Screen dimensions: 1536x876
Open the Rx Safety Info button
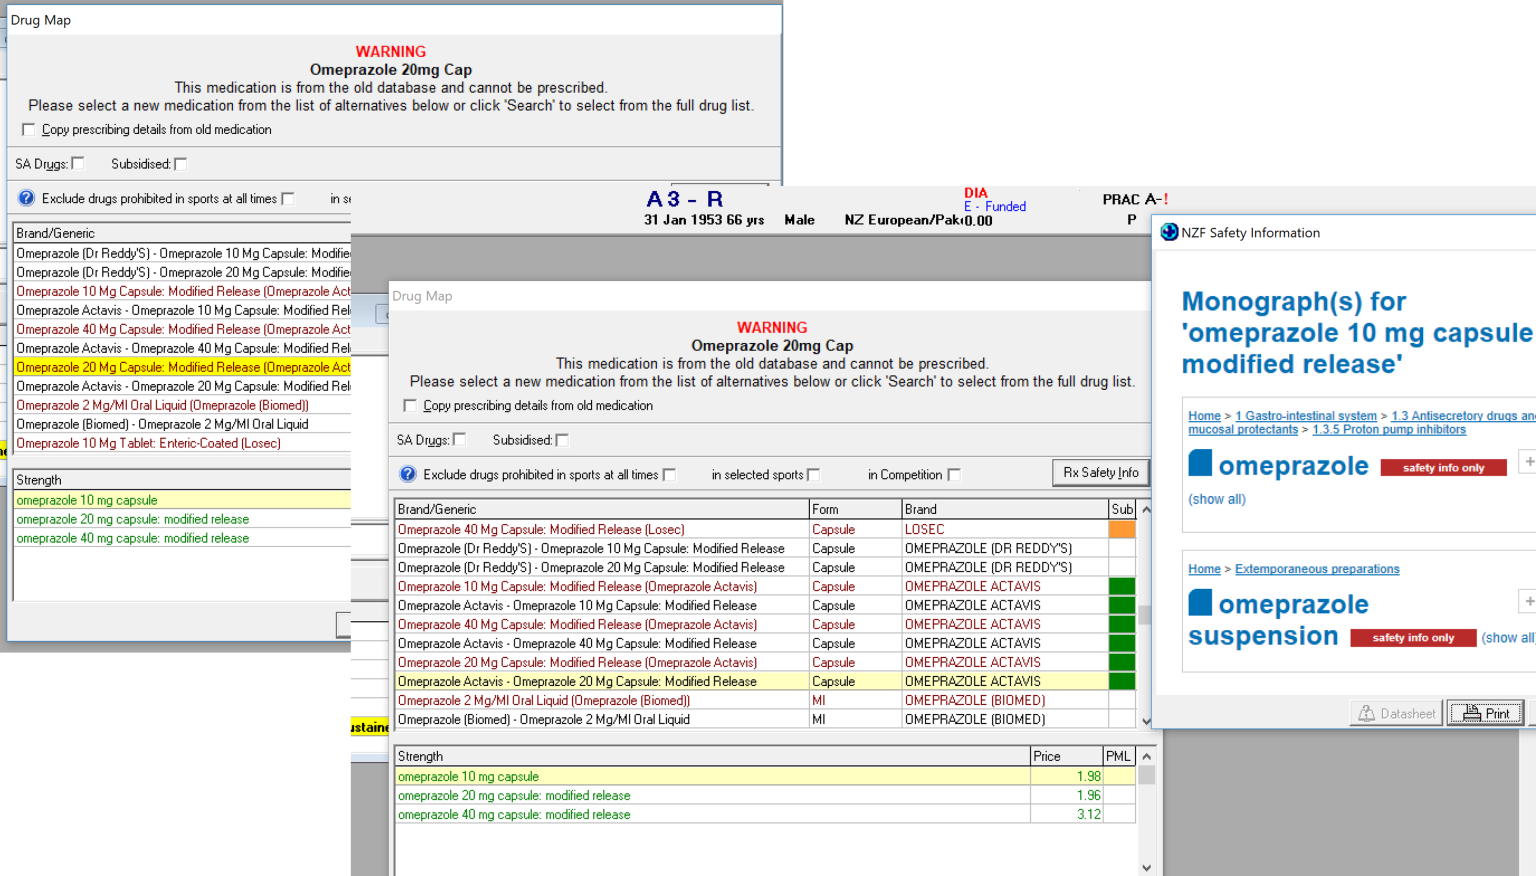1100,473
